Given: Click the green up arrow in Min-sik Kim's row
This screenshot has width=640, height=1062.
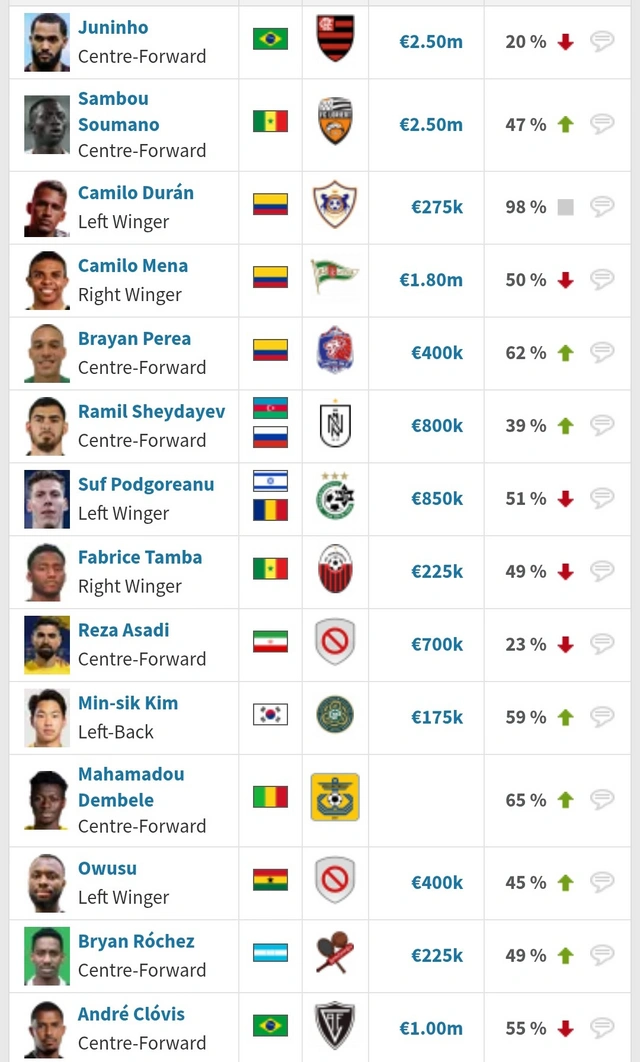Looking at the screenshot, I should tap(566, 717).
